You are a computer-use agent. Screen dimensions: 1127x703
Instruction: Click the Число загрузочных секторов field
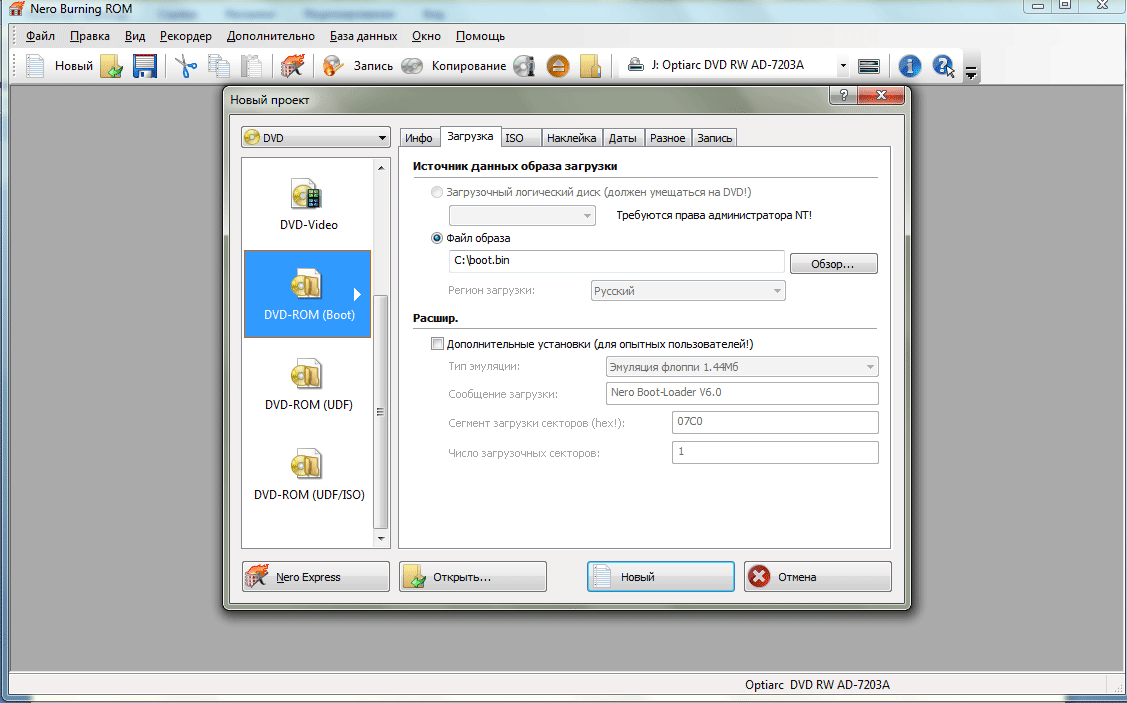(775, 452)
